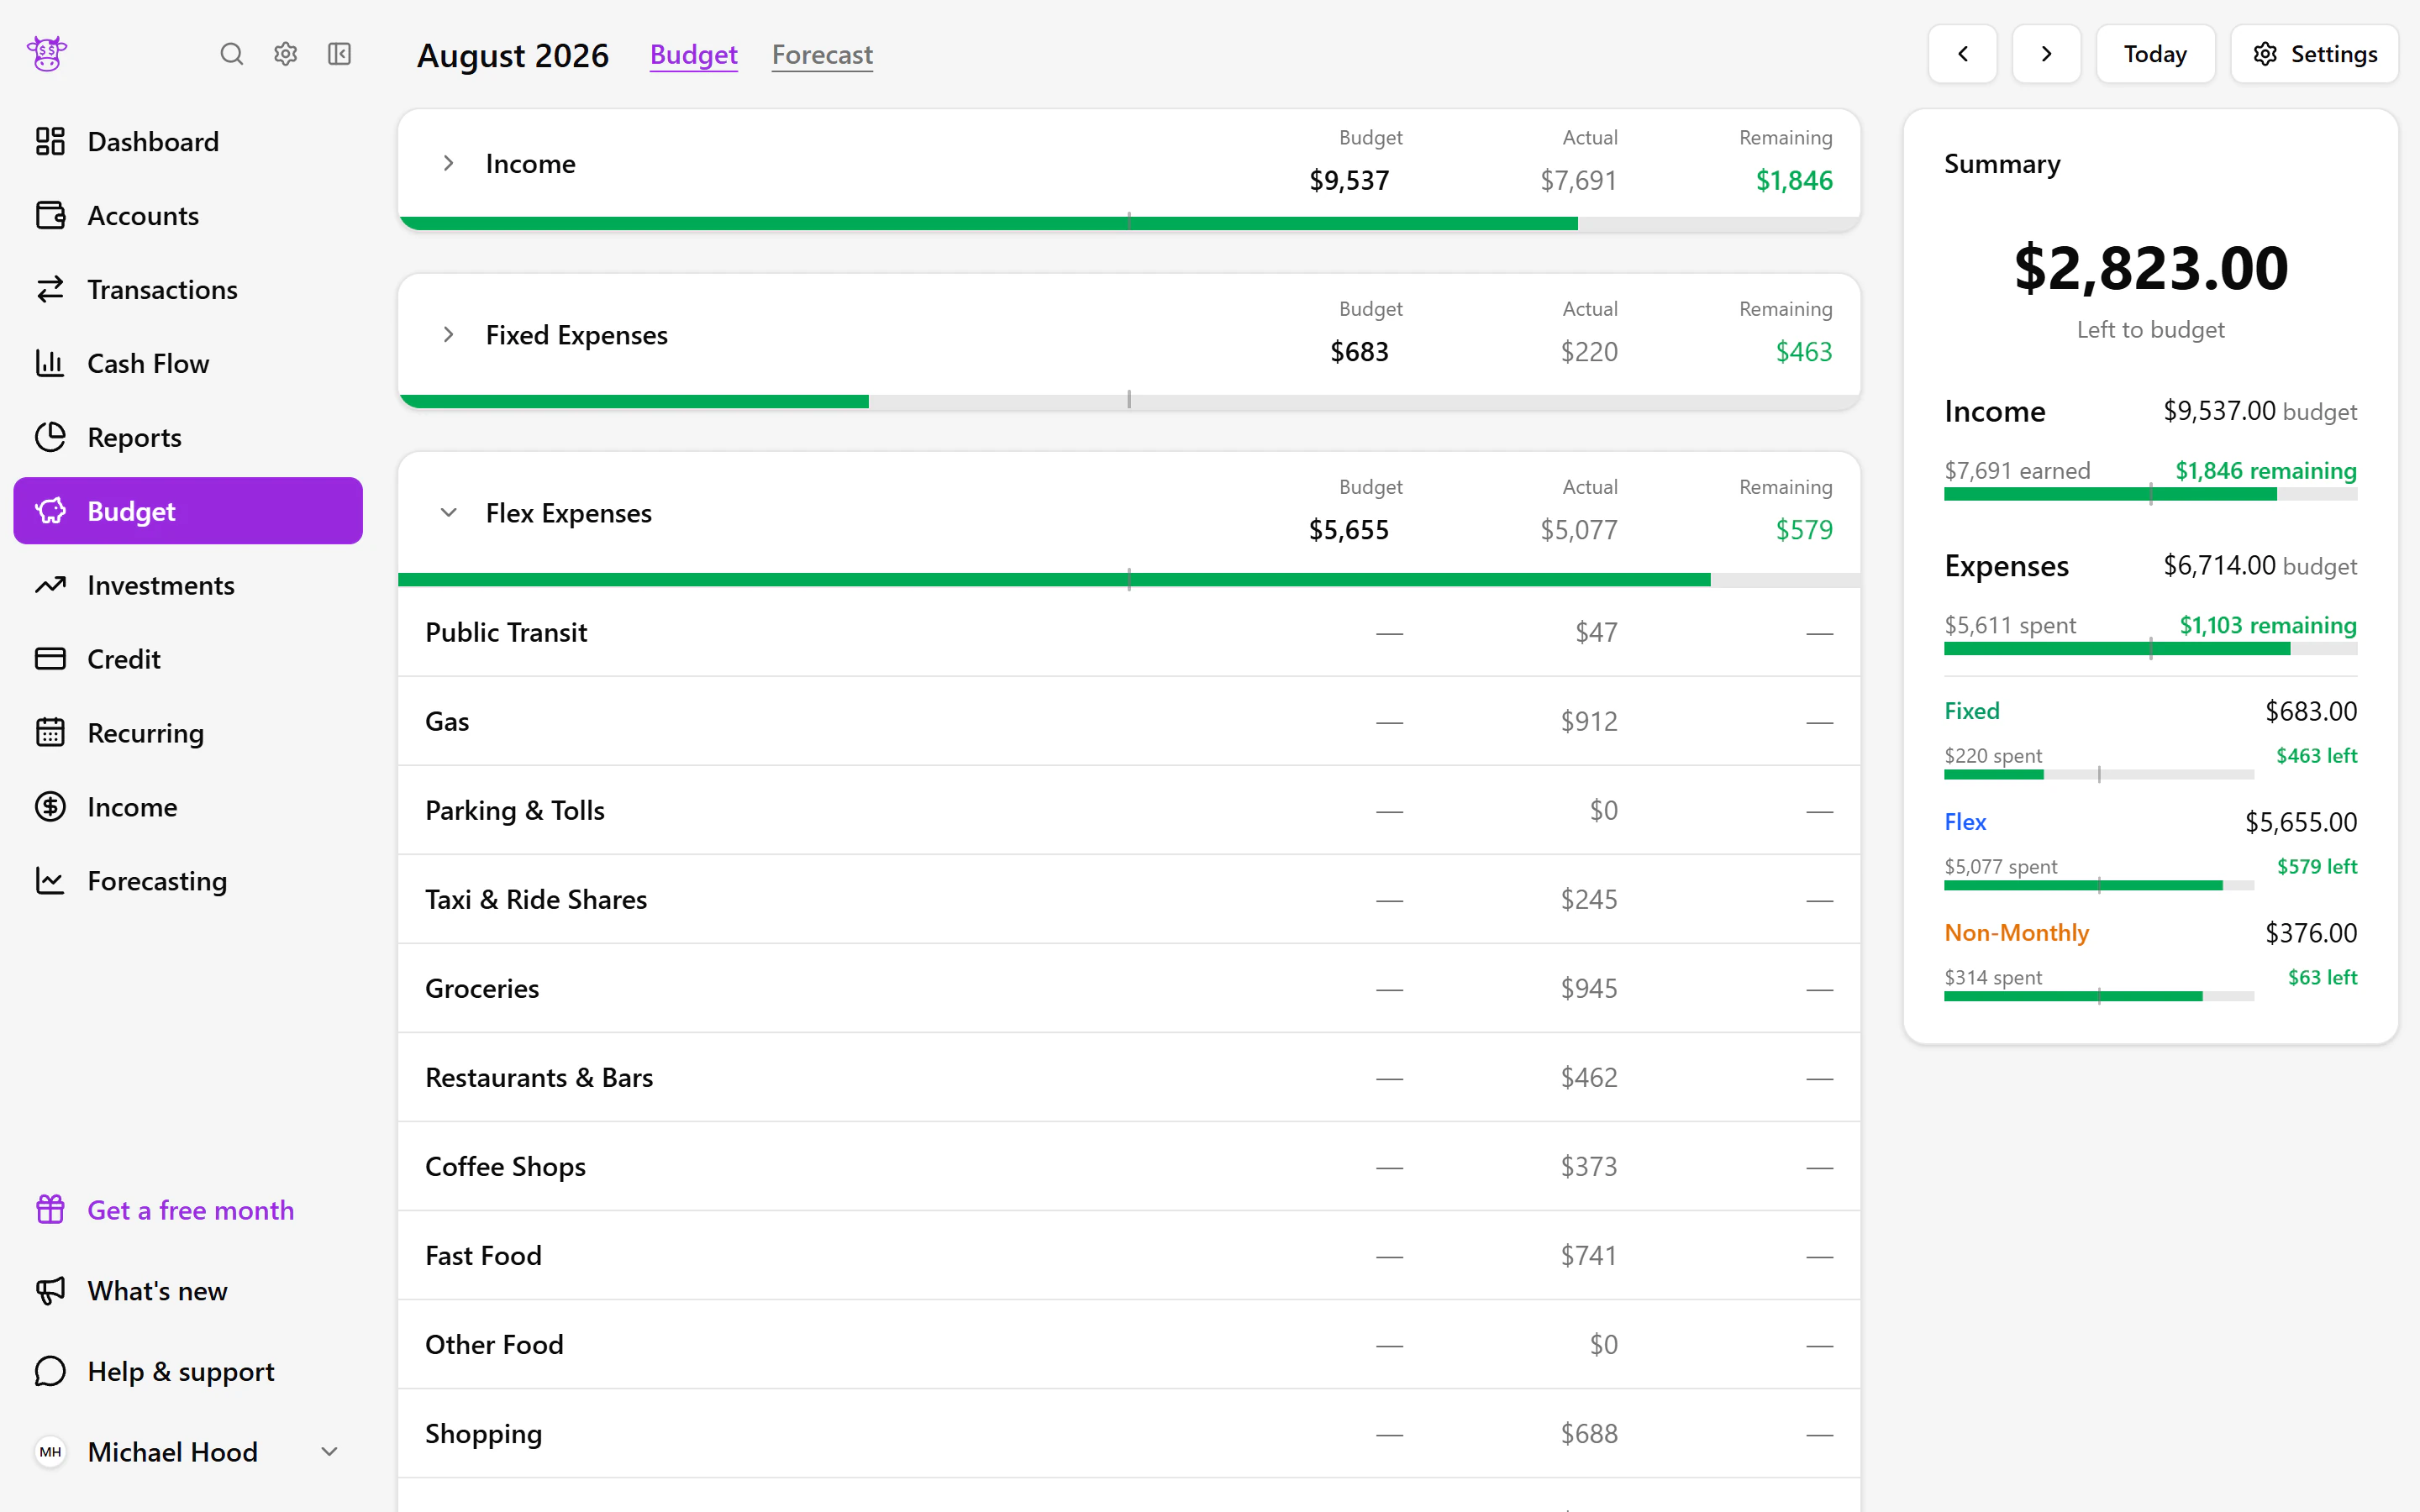This screenshot has height=1512, width=2420.
Task: Go to previous month arrow
Action: (x=1962, y=54)
